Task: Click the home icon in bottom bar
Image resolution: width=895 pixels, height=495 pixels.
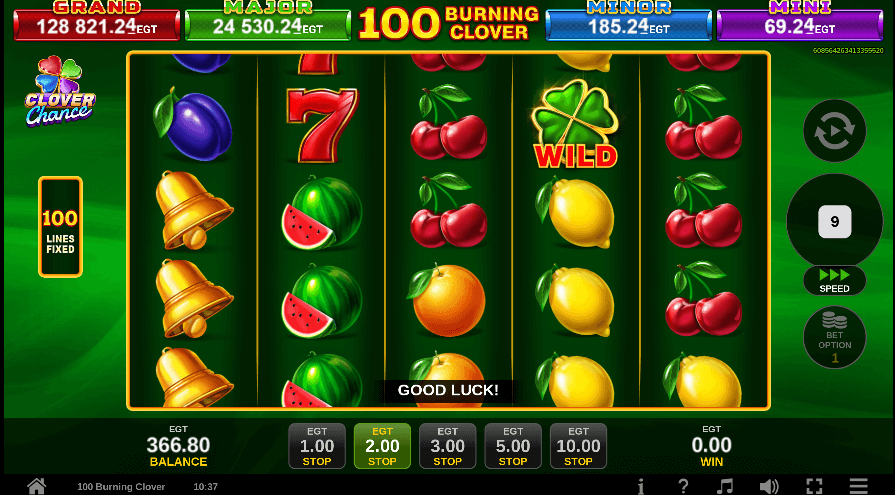Action: pos(37,486)
